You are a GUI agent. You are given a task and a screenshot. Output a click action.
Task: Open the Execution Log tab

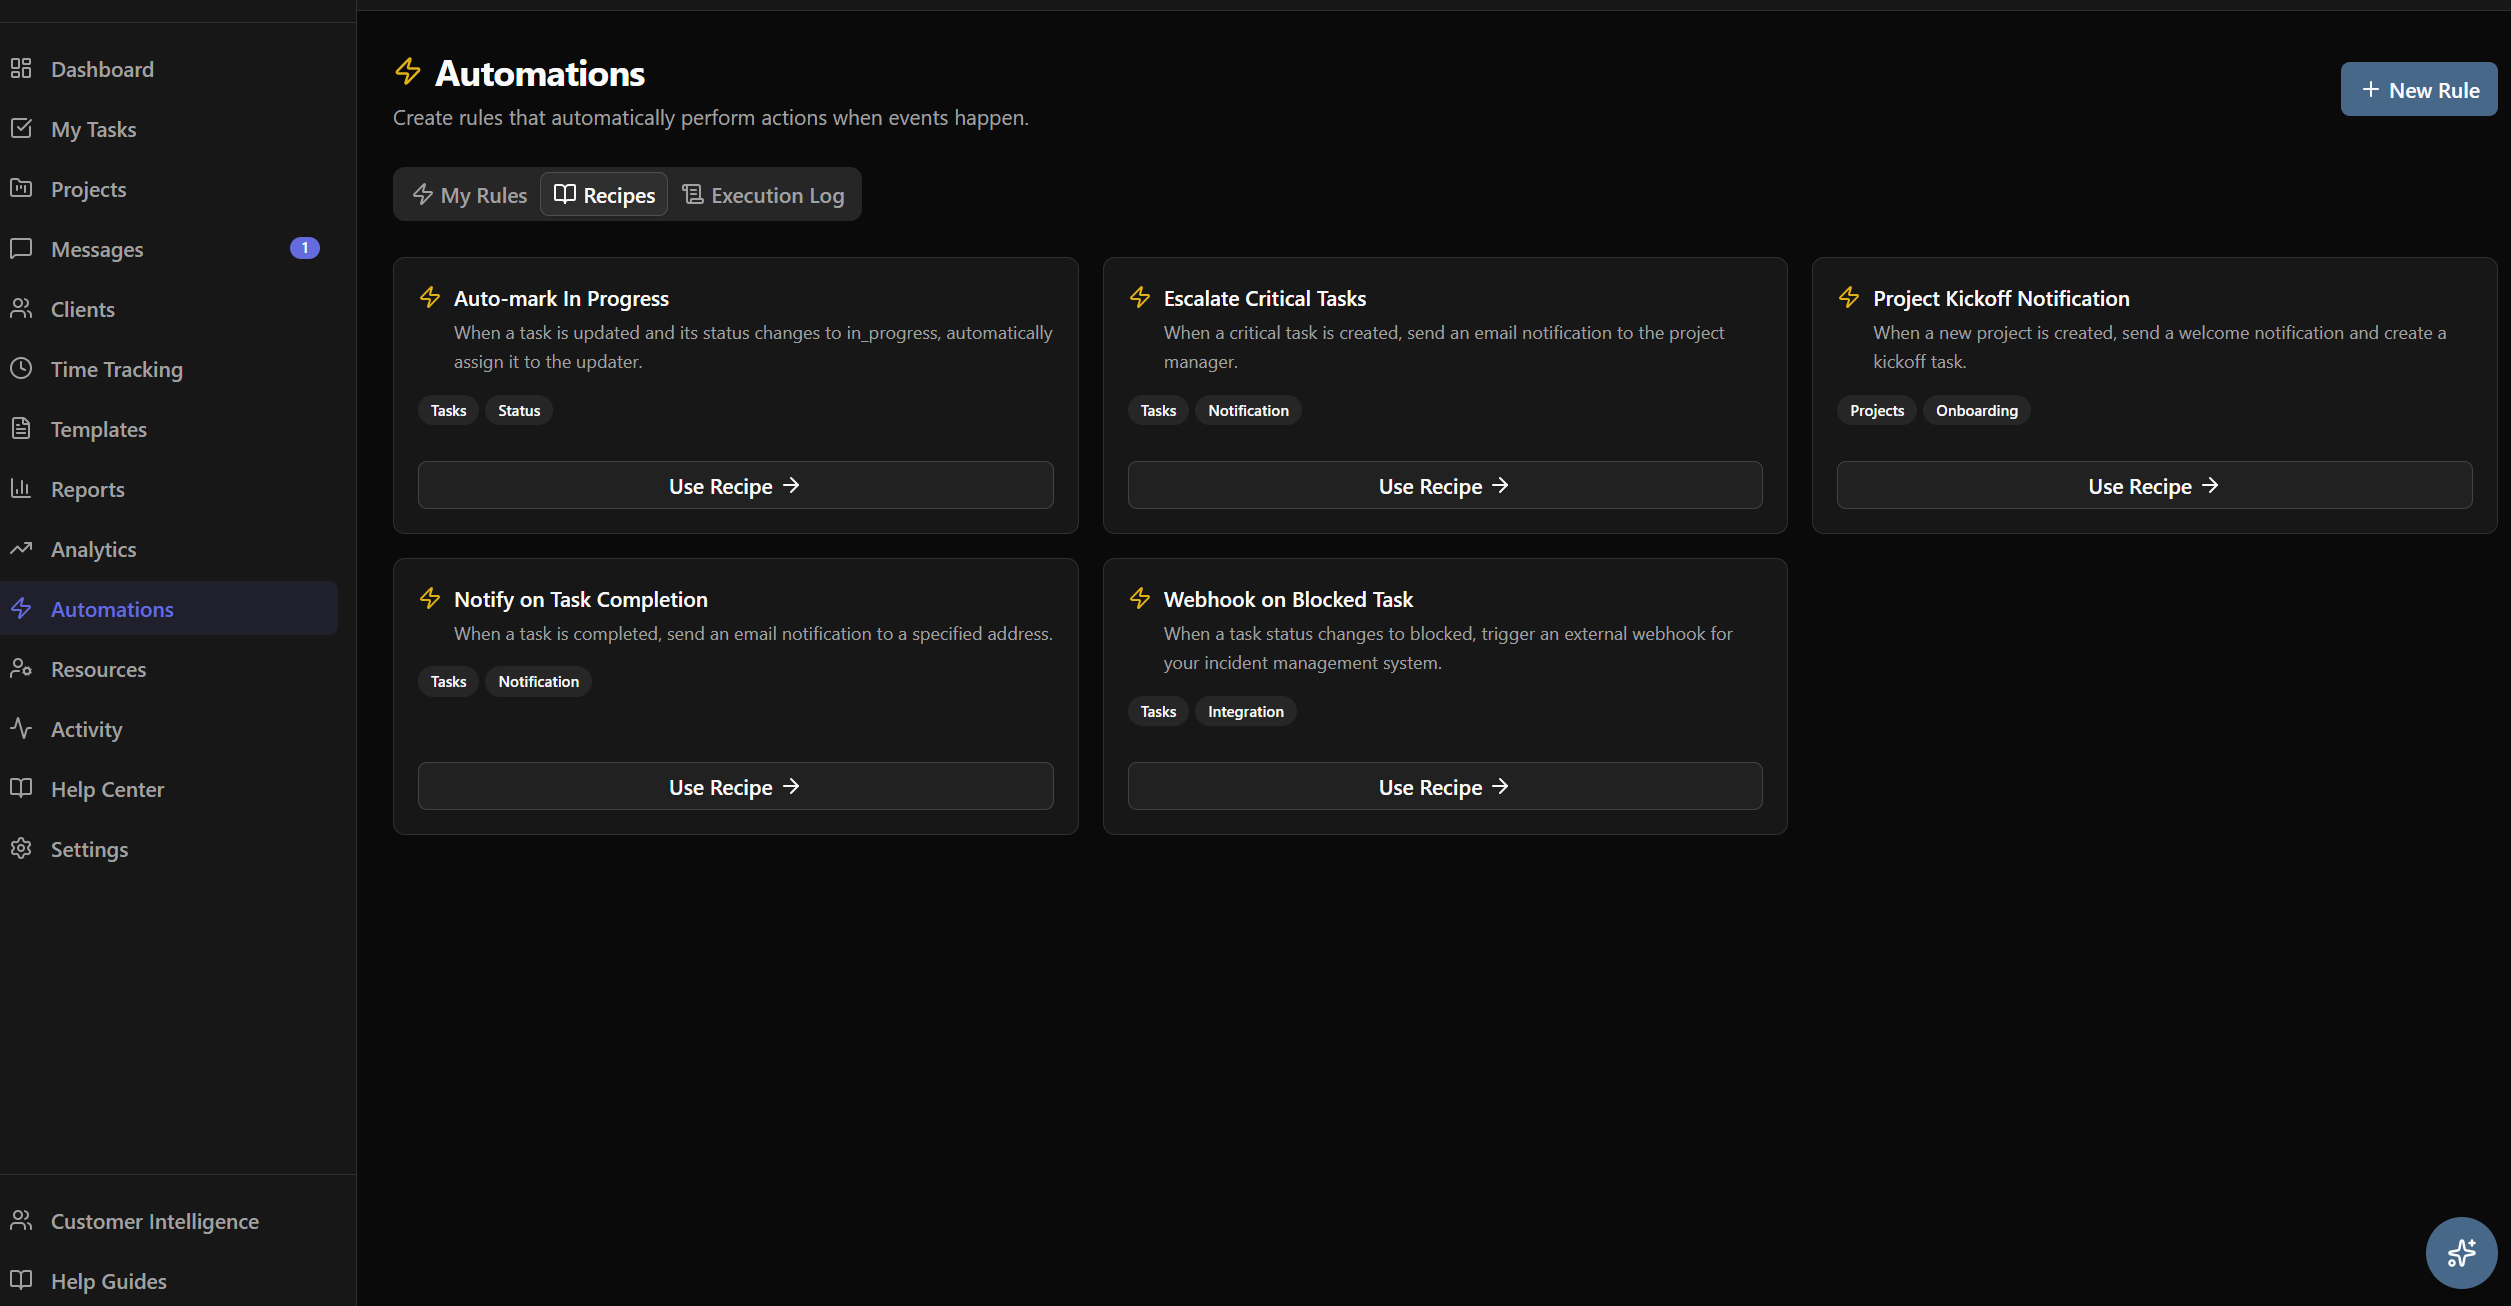point(764,194)
